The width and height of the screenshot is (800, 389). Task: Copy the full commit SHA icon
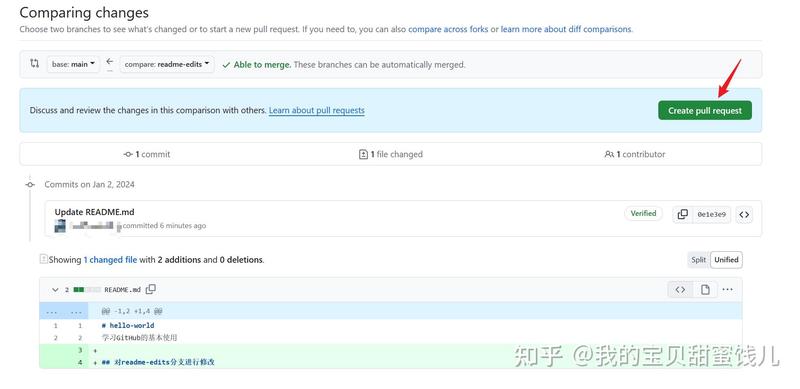click(x=682, y=214)
